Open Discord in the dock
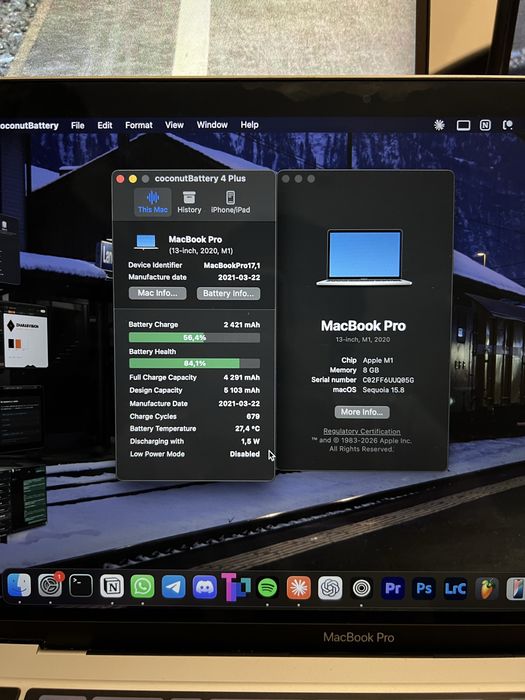525x700 pixels. pos(204,587)
